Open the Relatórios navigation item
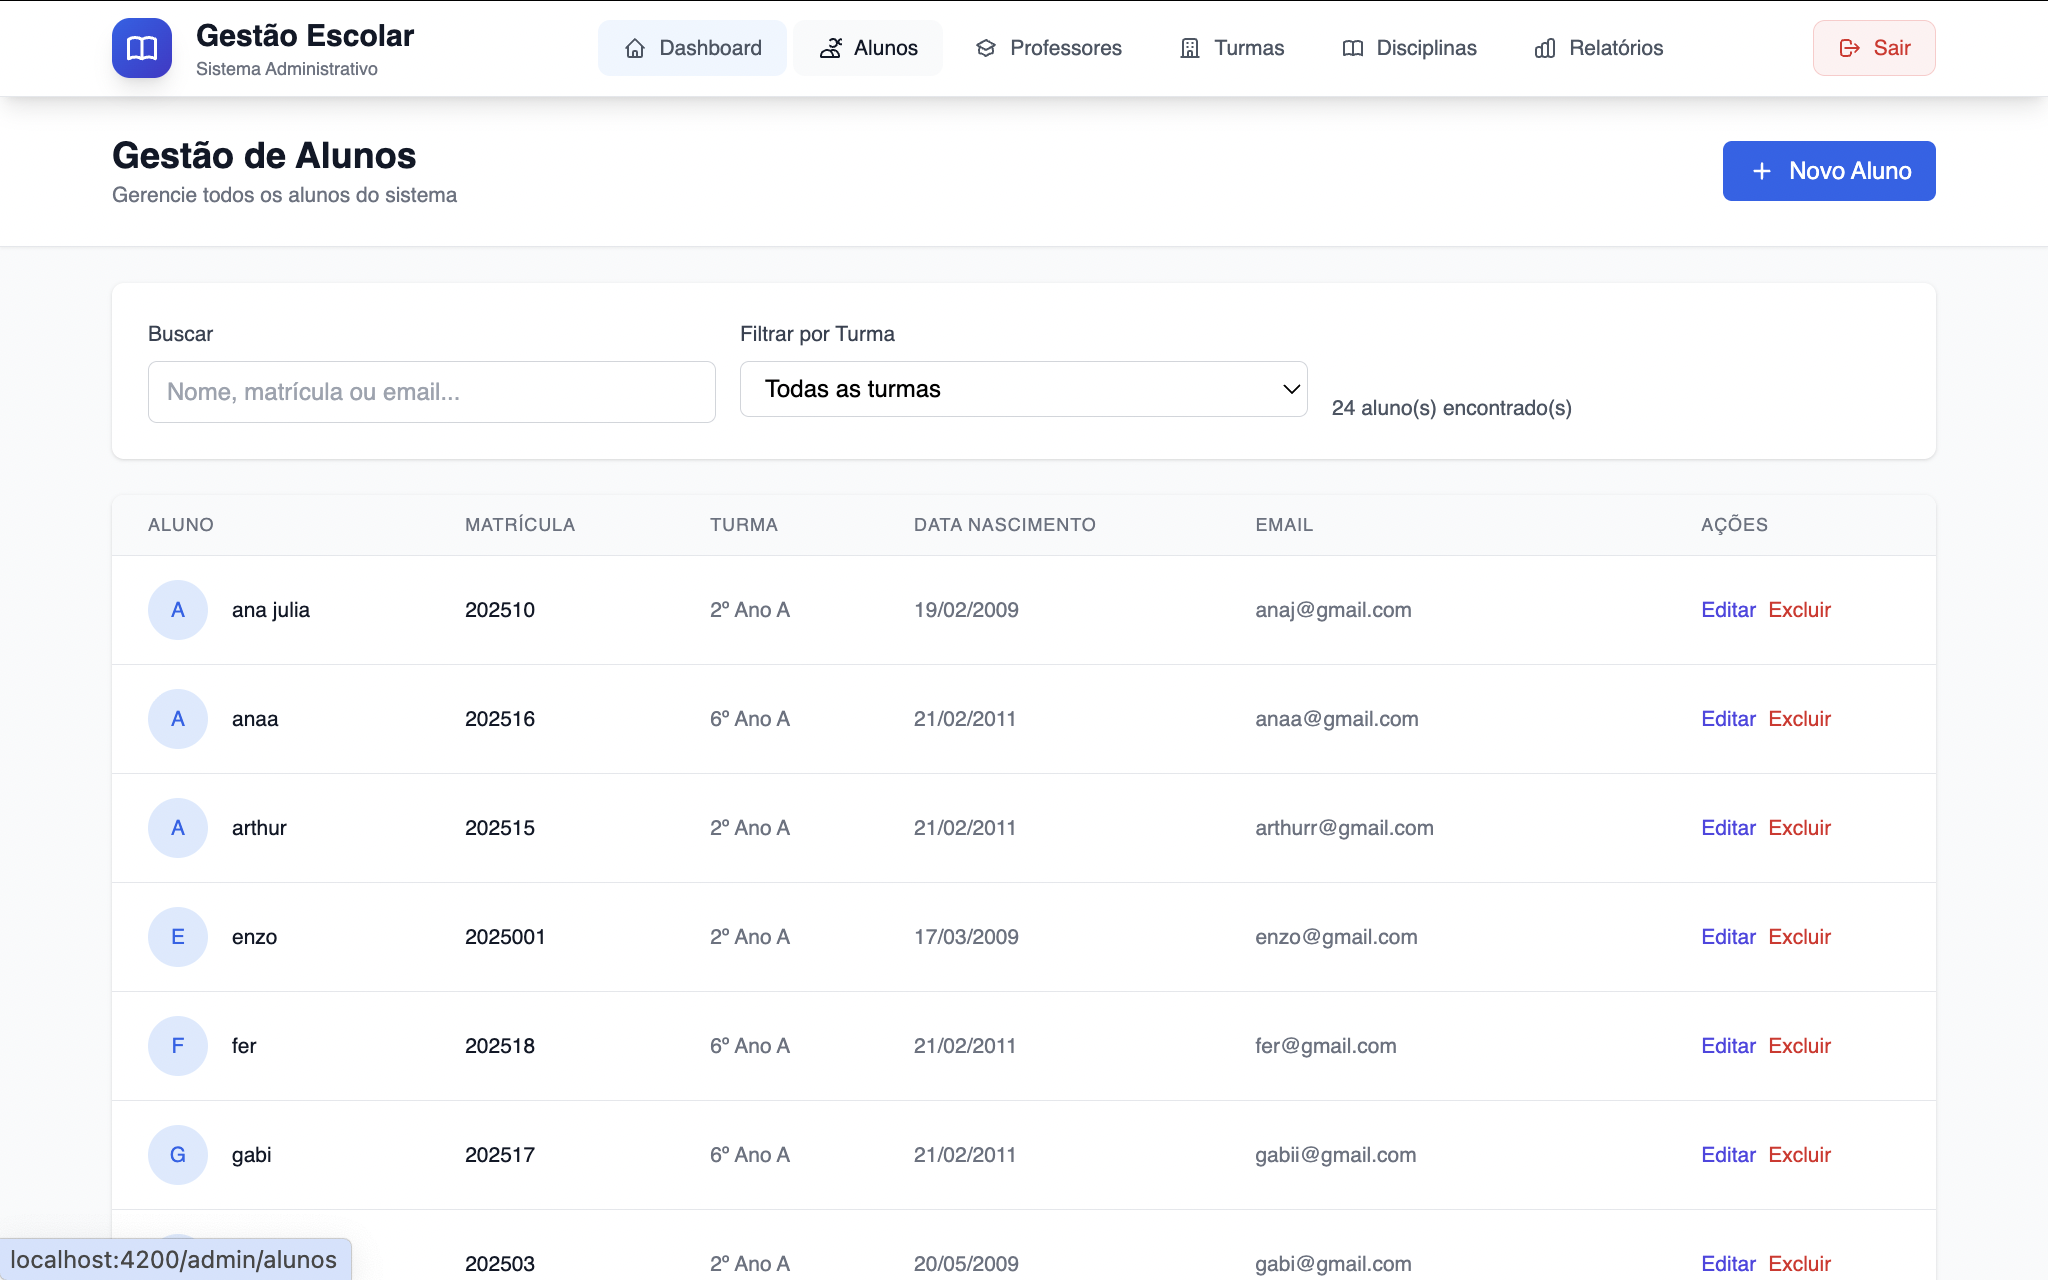 tap(1598, 48)
